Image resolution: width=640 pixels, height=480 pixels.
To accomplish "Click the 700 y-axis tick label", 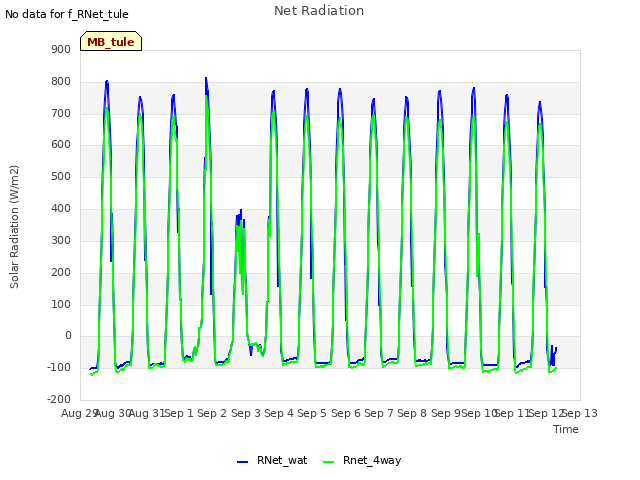I will (x=61, y=113).
